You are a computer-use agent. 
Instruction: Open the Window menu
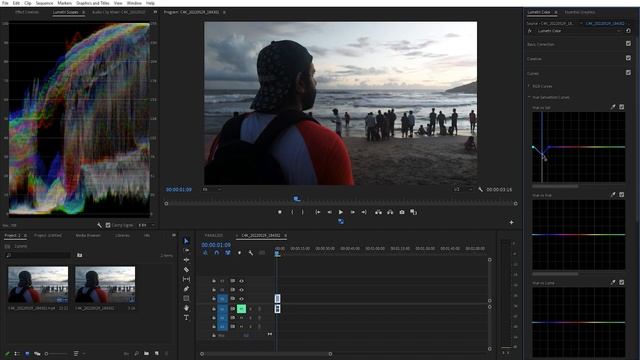coord(134,3)
